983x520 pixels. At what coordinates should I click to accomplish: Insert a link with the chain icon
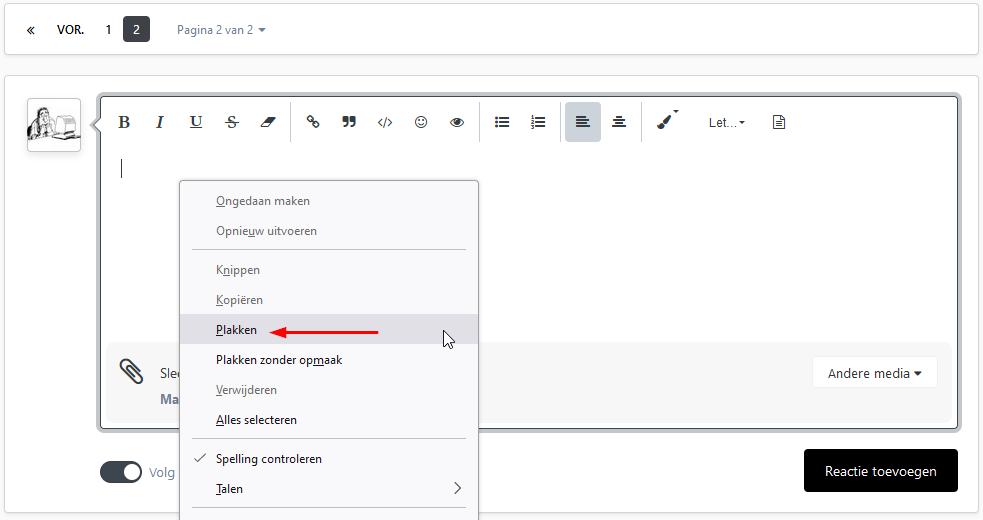[313, 122]
